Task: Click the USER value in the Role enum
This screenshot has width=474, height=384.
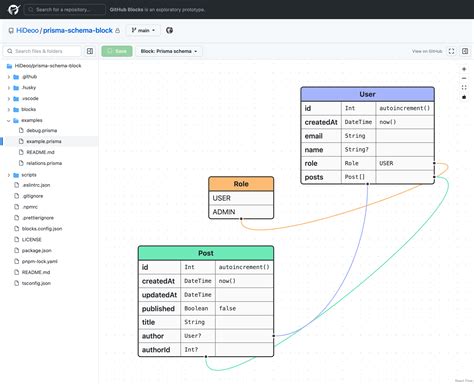Action: point(241,198)
